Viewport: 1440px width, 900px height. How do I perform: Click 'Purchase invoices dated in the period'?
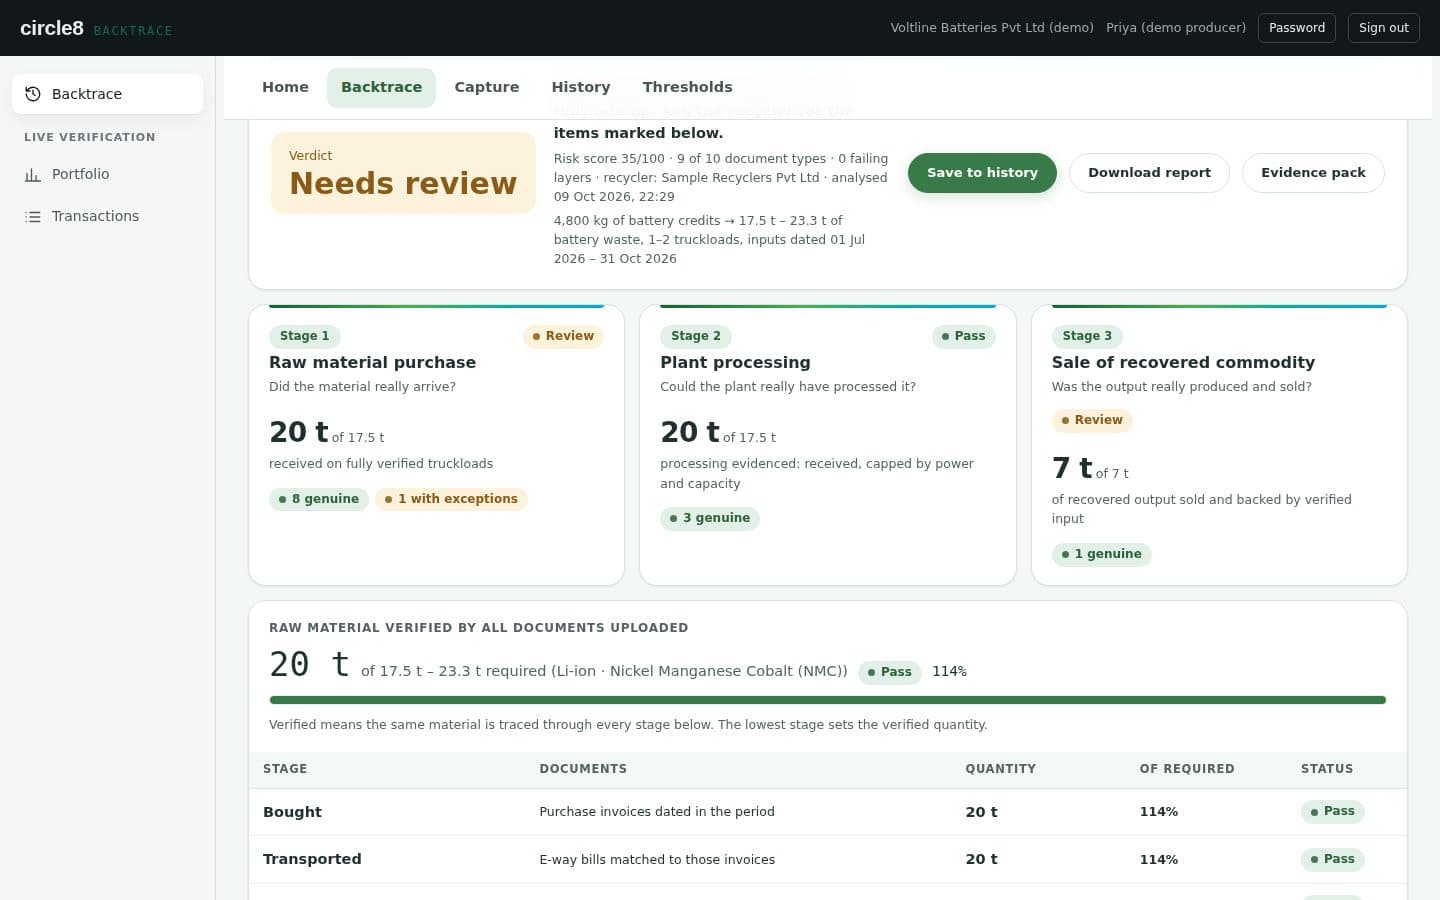coord(657,812)
